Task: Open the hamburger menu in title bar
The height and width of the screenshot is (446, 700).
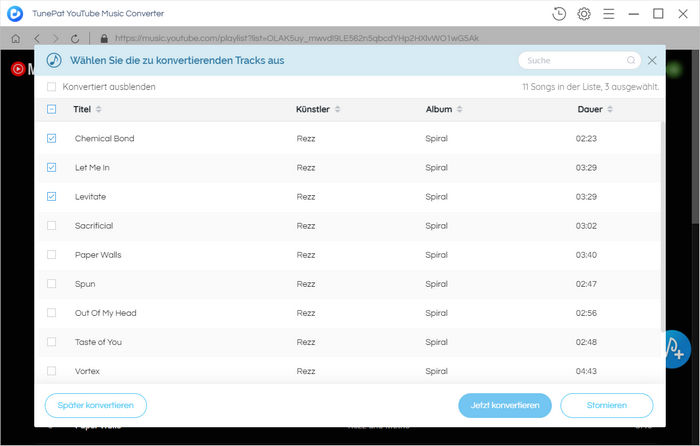Action: pos(608,14)
